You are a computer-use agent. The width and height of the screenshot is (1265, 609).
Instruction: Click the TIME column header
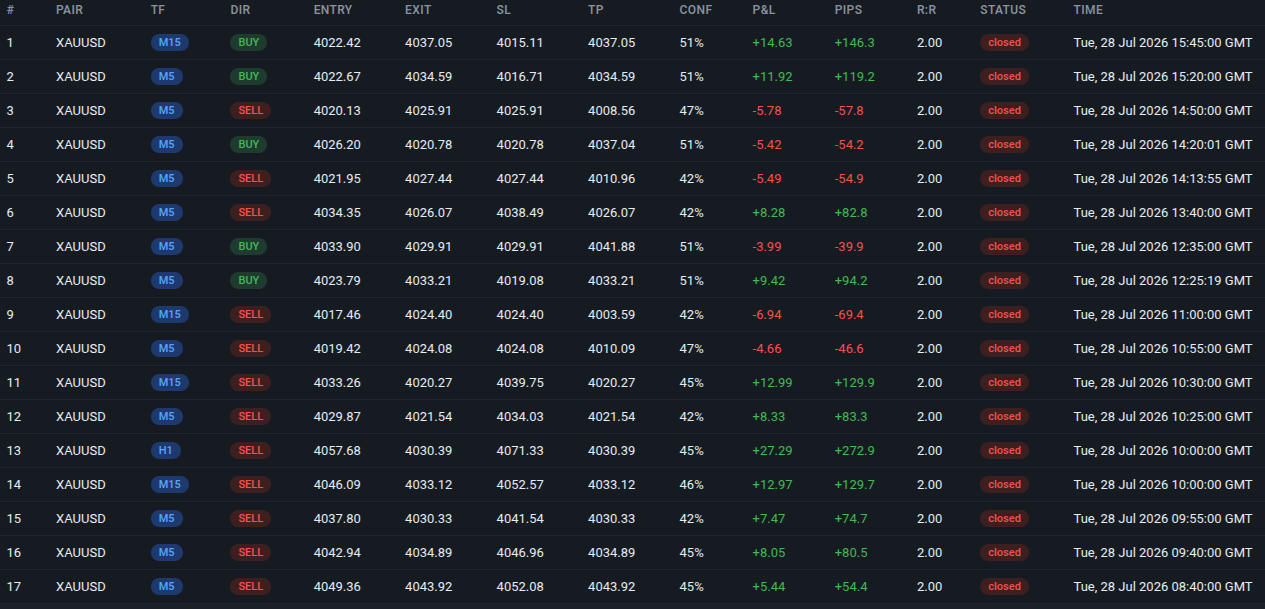tap(1088, 10)
